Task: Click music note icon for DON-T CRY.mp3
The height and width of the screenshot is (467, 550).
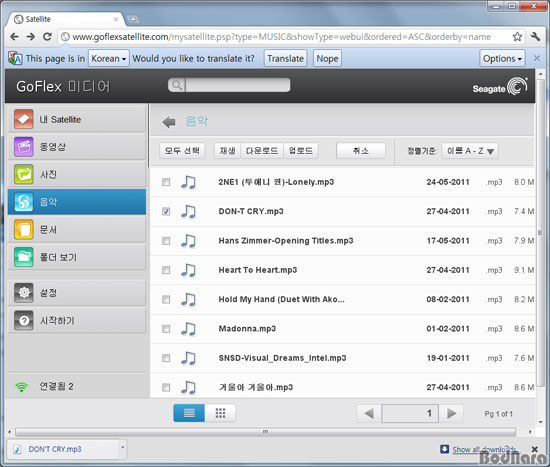Action: click(x=188, y=212)
